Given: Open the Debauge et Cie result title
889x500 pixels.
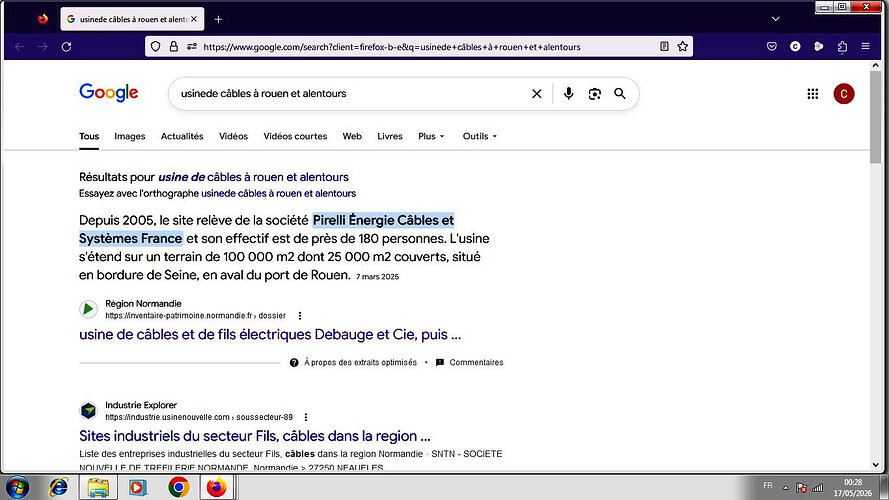Looking at the screenshot, I should pyautogui.click(x=270, y=334).
